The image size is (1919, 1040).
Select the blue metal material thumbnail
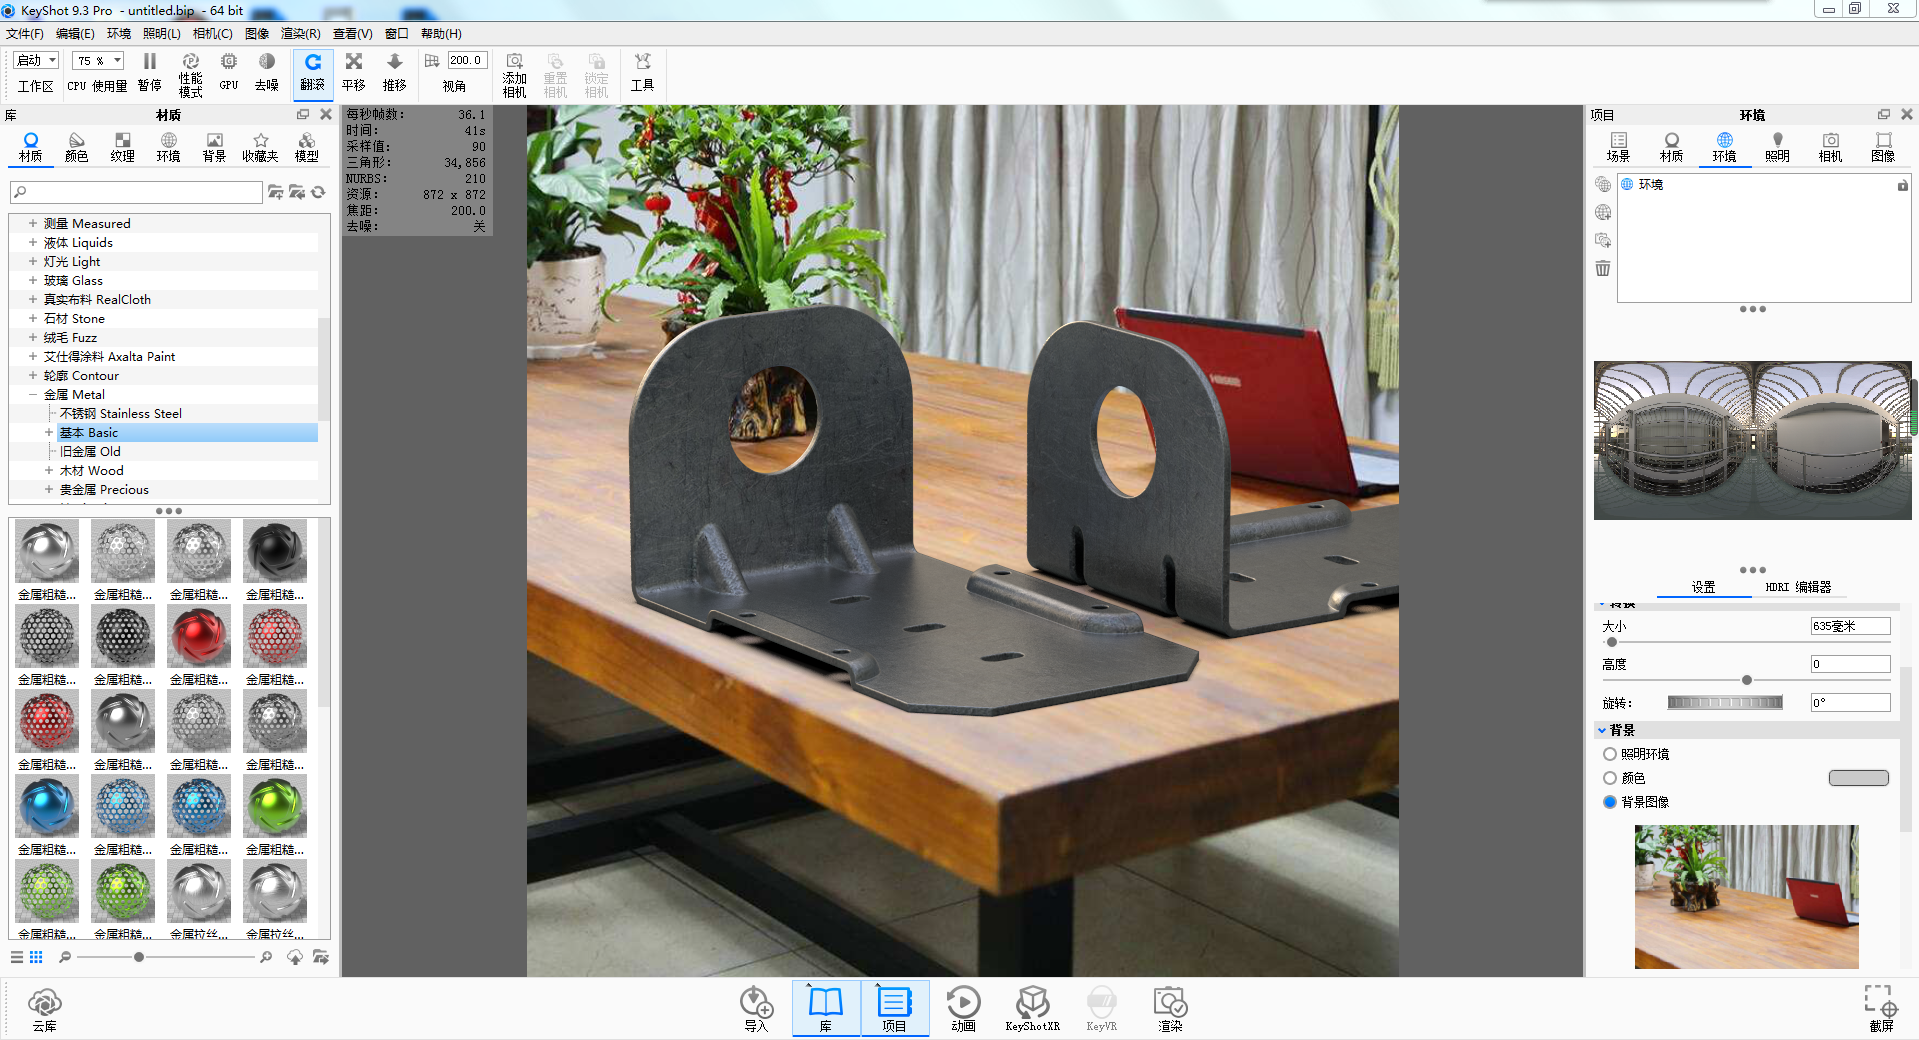coord(47,807)
